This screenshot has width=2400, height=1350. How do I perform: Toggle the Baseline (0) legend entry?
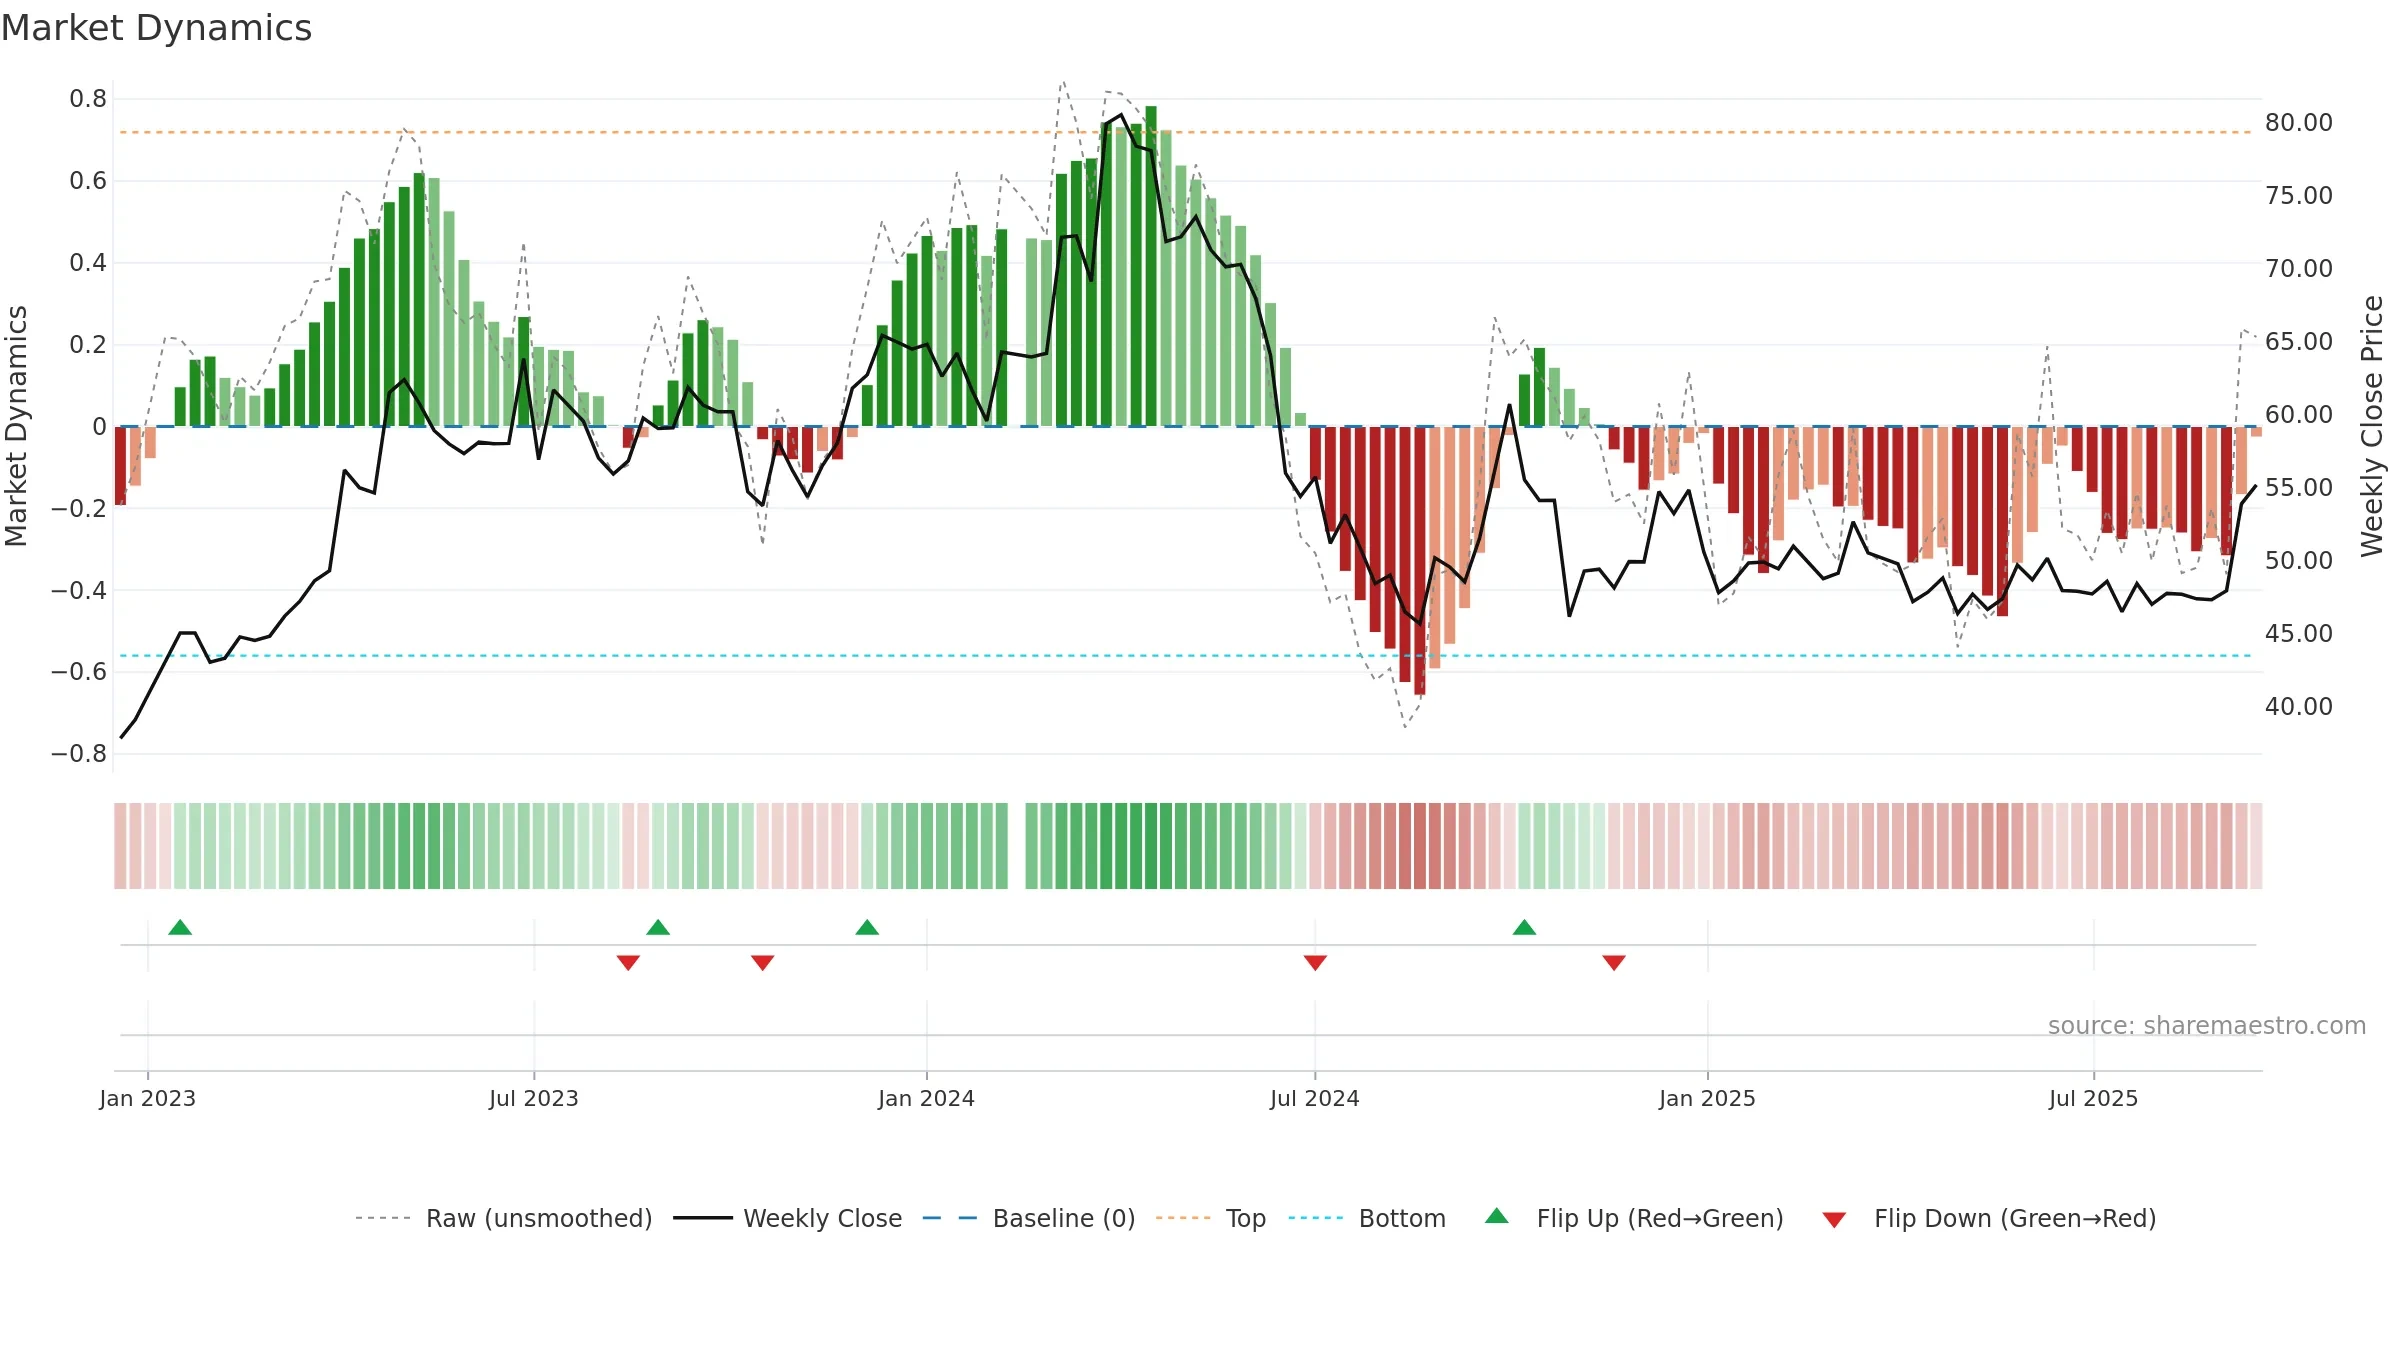[1029, 1218]
